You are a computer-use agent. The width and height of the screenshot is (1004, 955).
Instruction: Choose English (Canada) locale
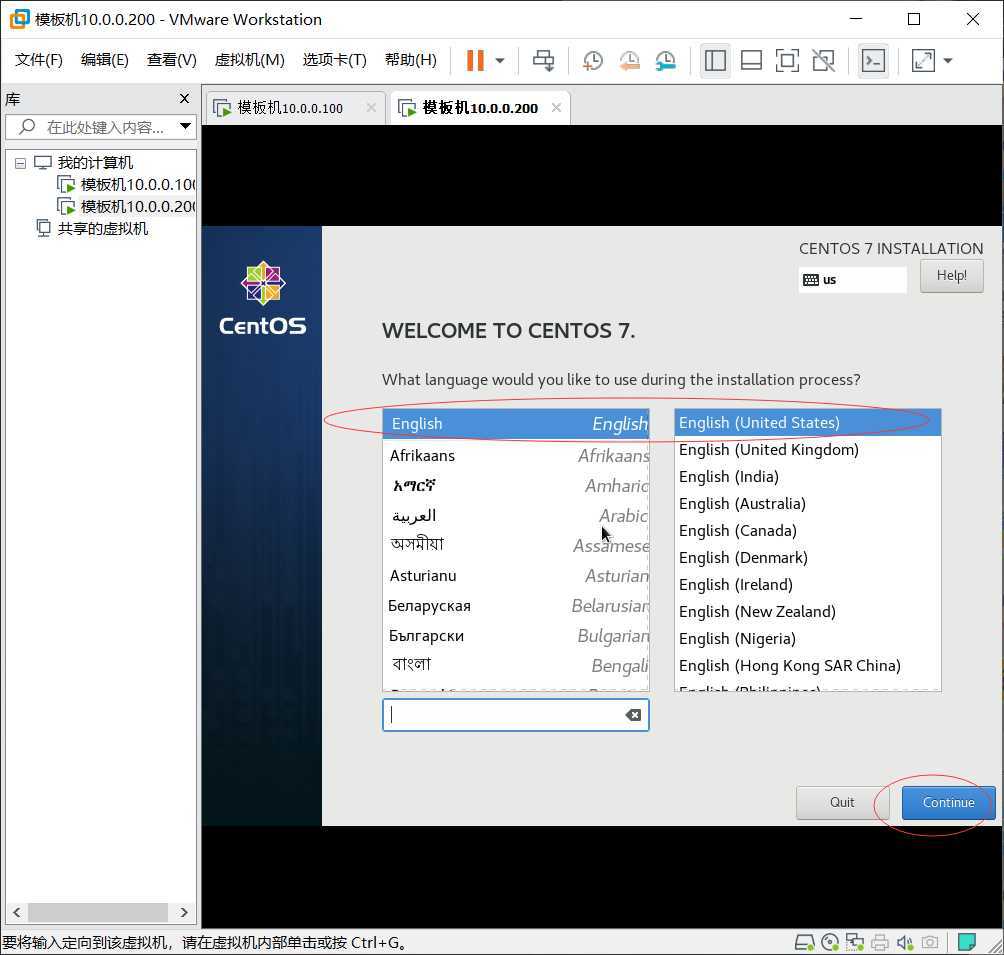[808, 530]
